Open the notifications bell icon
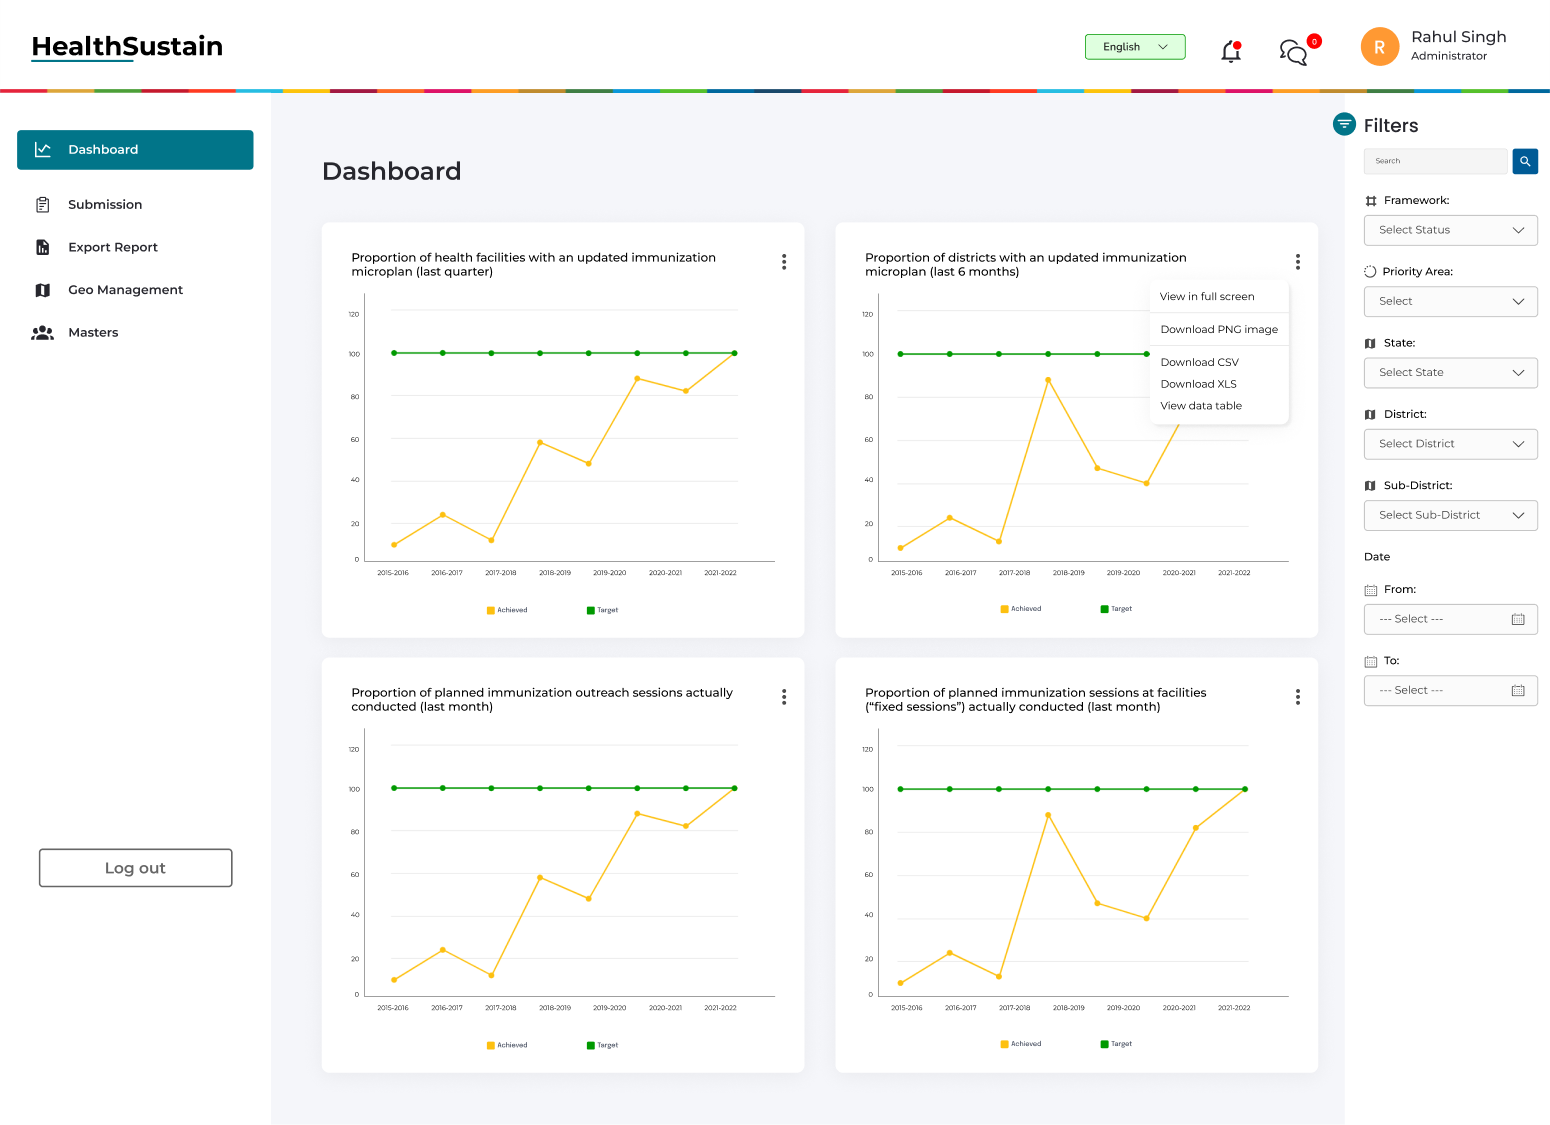1550x1125 pixels. click(1231, 51)
